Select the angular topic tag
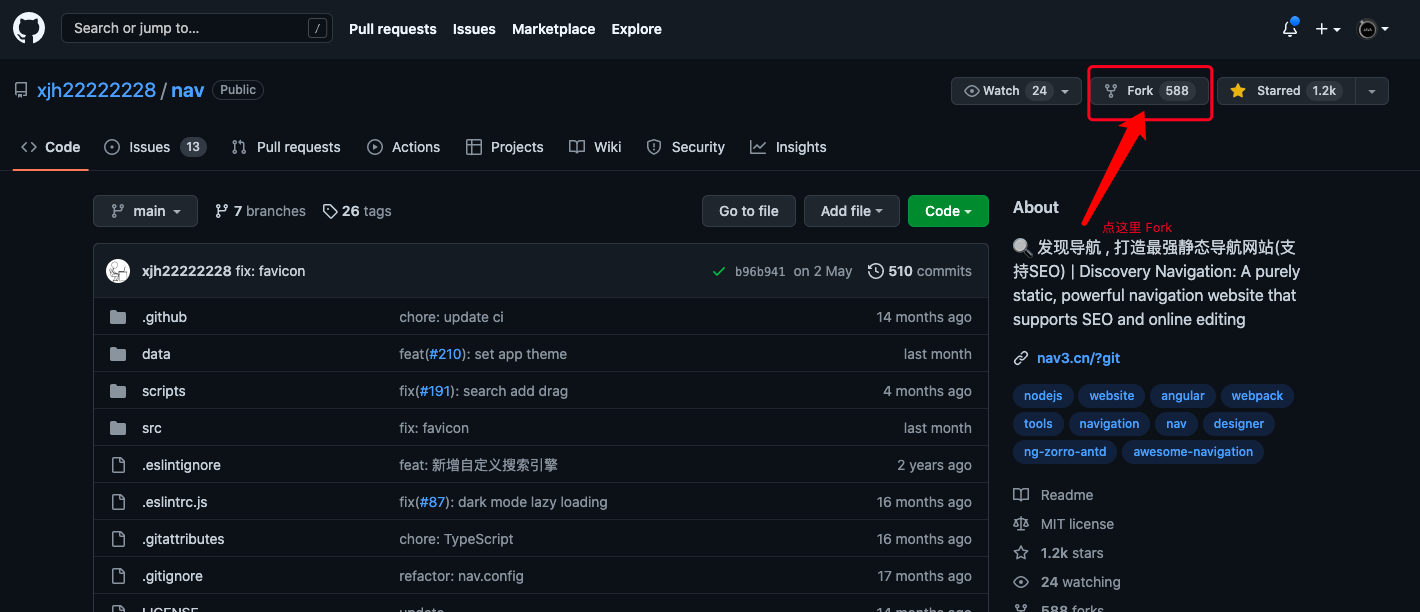Viewport: 1420px width, 612px height. coord(1183,396)
